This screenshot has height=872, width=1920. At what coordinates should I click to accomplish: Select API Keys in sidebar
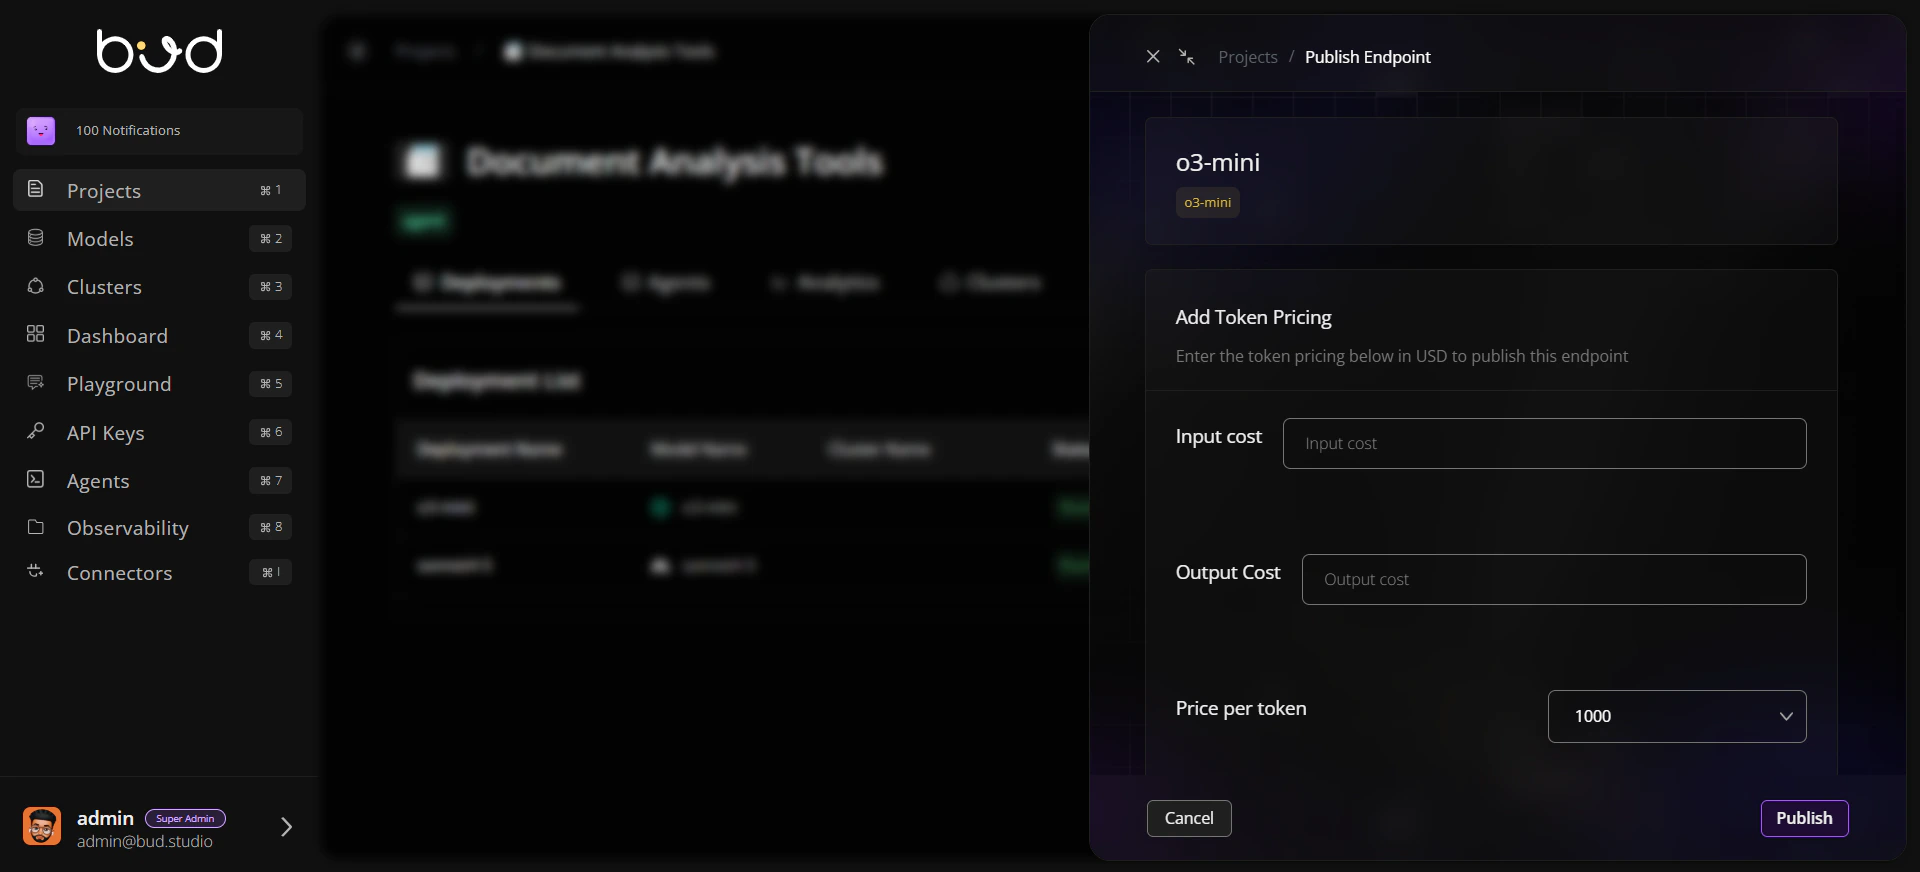159,432
